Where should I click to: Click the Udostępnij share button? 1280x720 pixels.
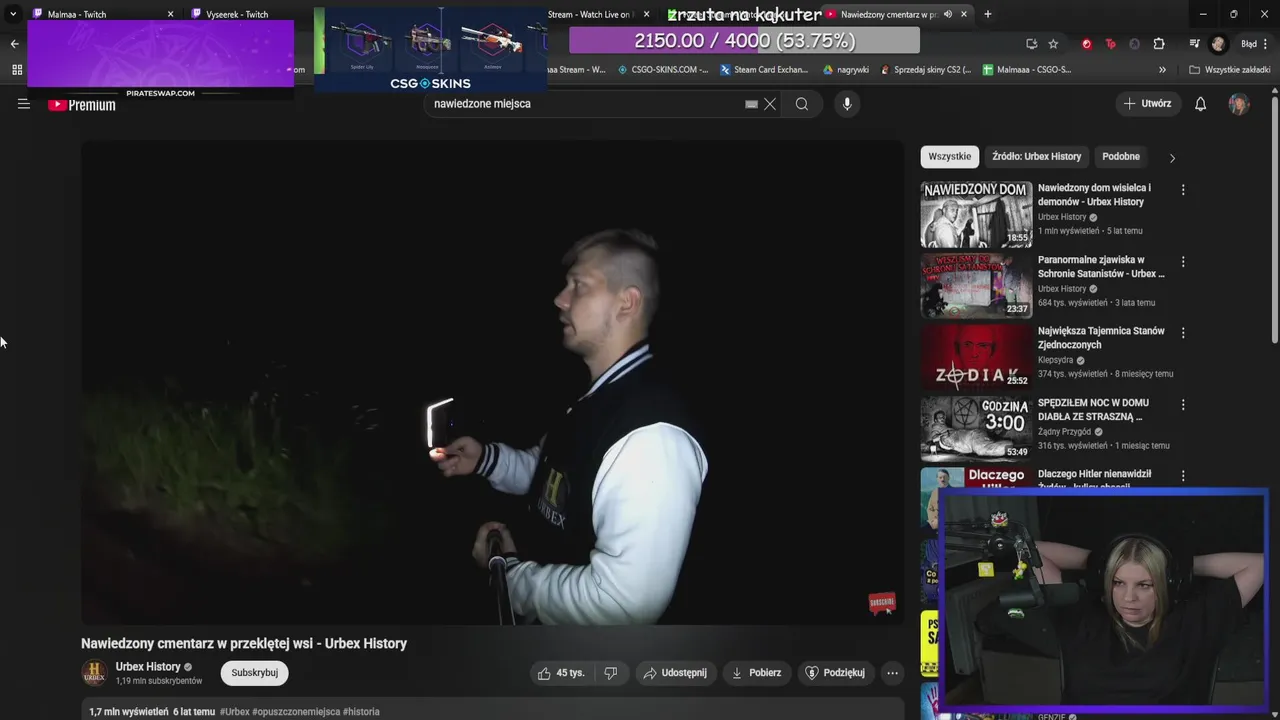675,673
